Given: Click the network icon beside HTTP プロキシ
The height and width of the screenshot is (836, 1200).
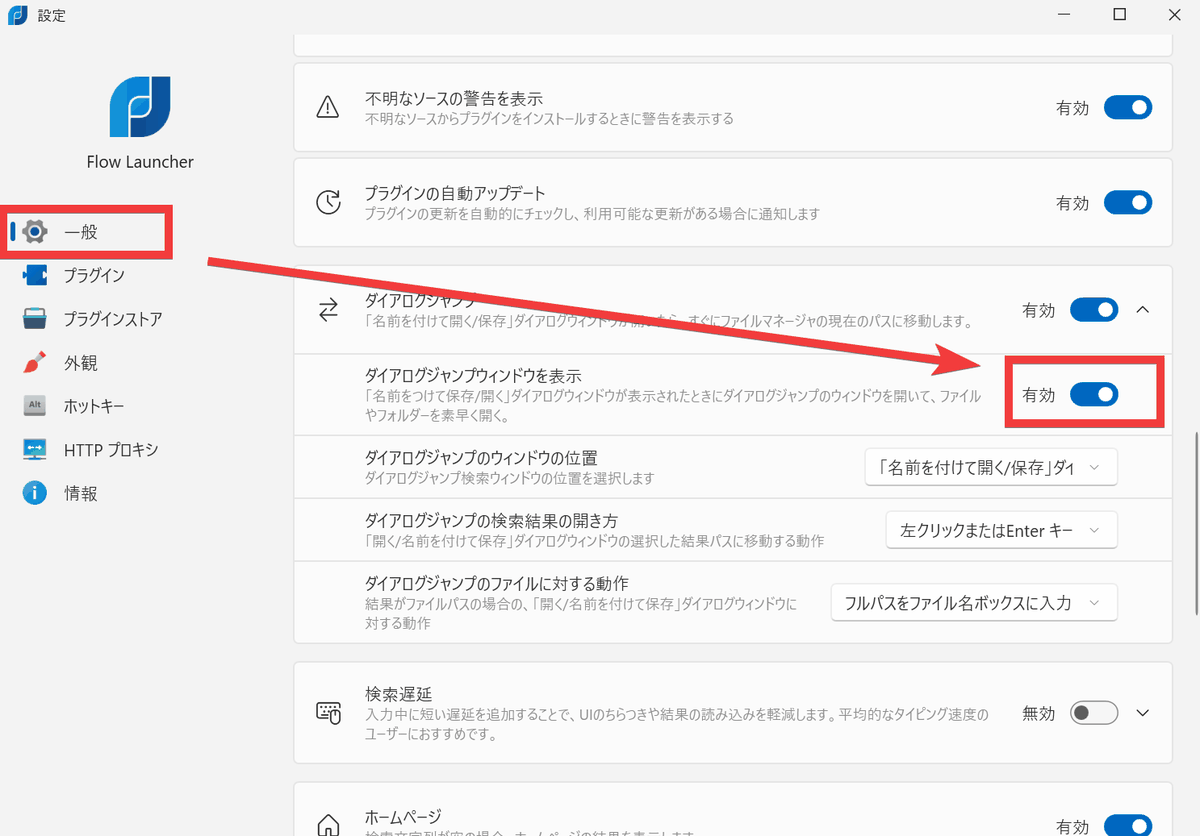Looking at the screenshot, I should [x=35, y=450].
